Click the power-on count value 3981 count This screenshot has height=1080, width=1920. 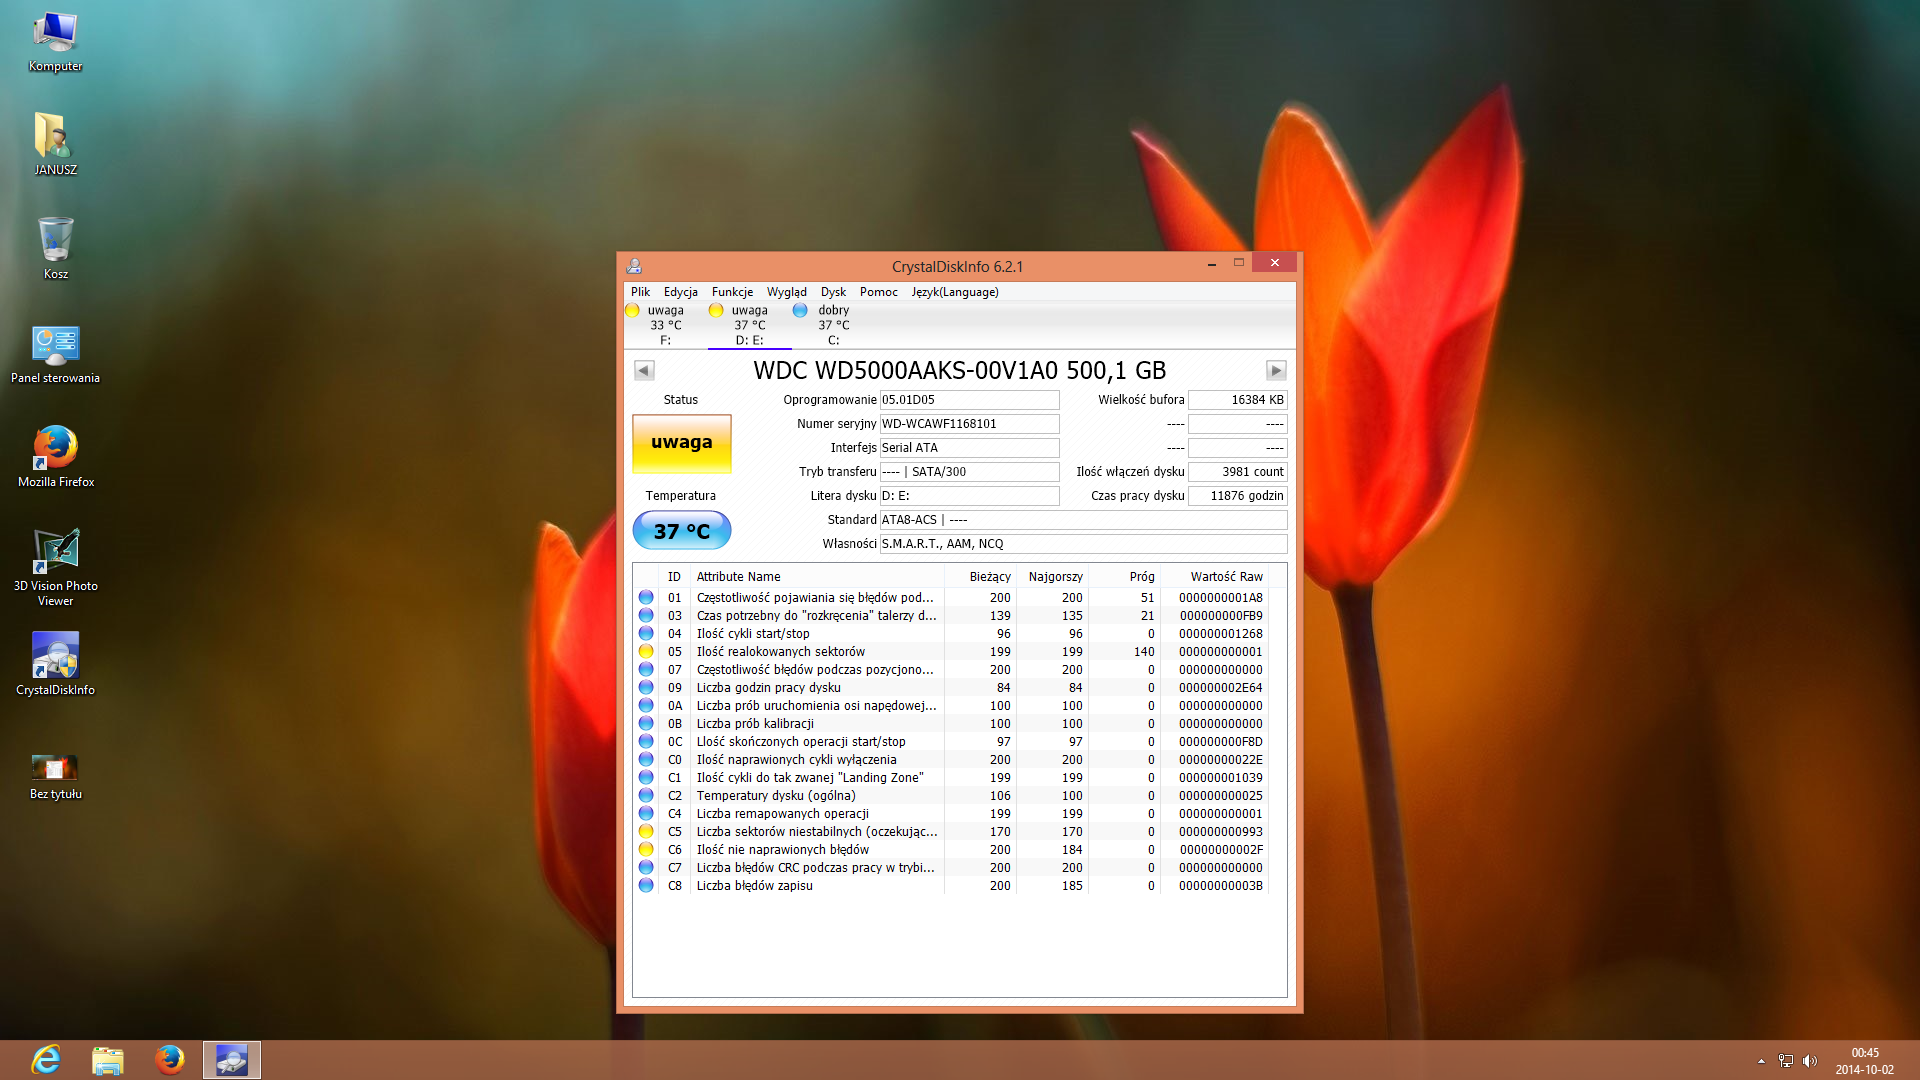coord(1237,472)
